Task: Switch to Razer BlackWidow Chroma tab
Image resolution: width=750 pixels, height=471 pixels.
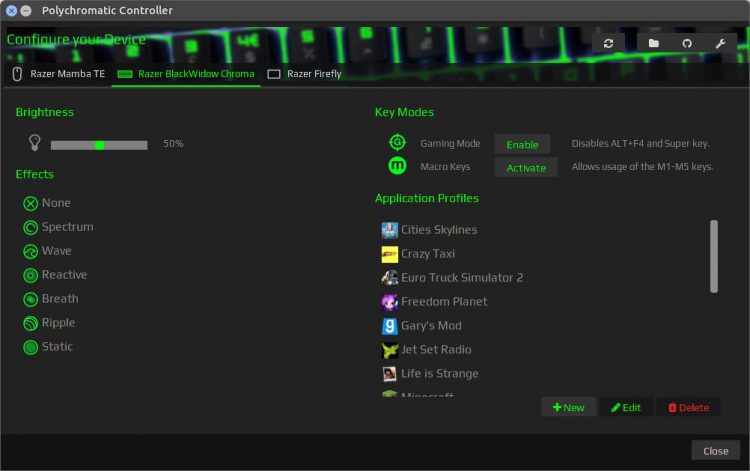Action: tap(186, 74)
